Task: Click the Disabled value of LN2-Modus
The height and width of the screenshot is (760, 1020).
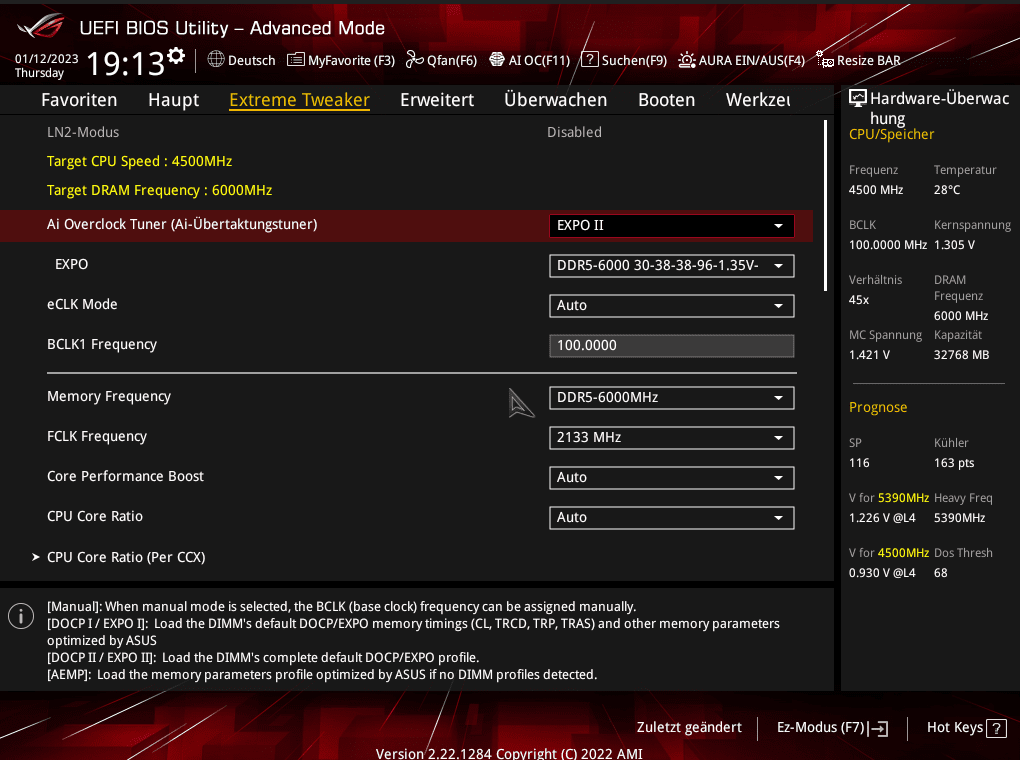Action: click(x=574, y=132)
